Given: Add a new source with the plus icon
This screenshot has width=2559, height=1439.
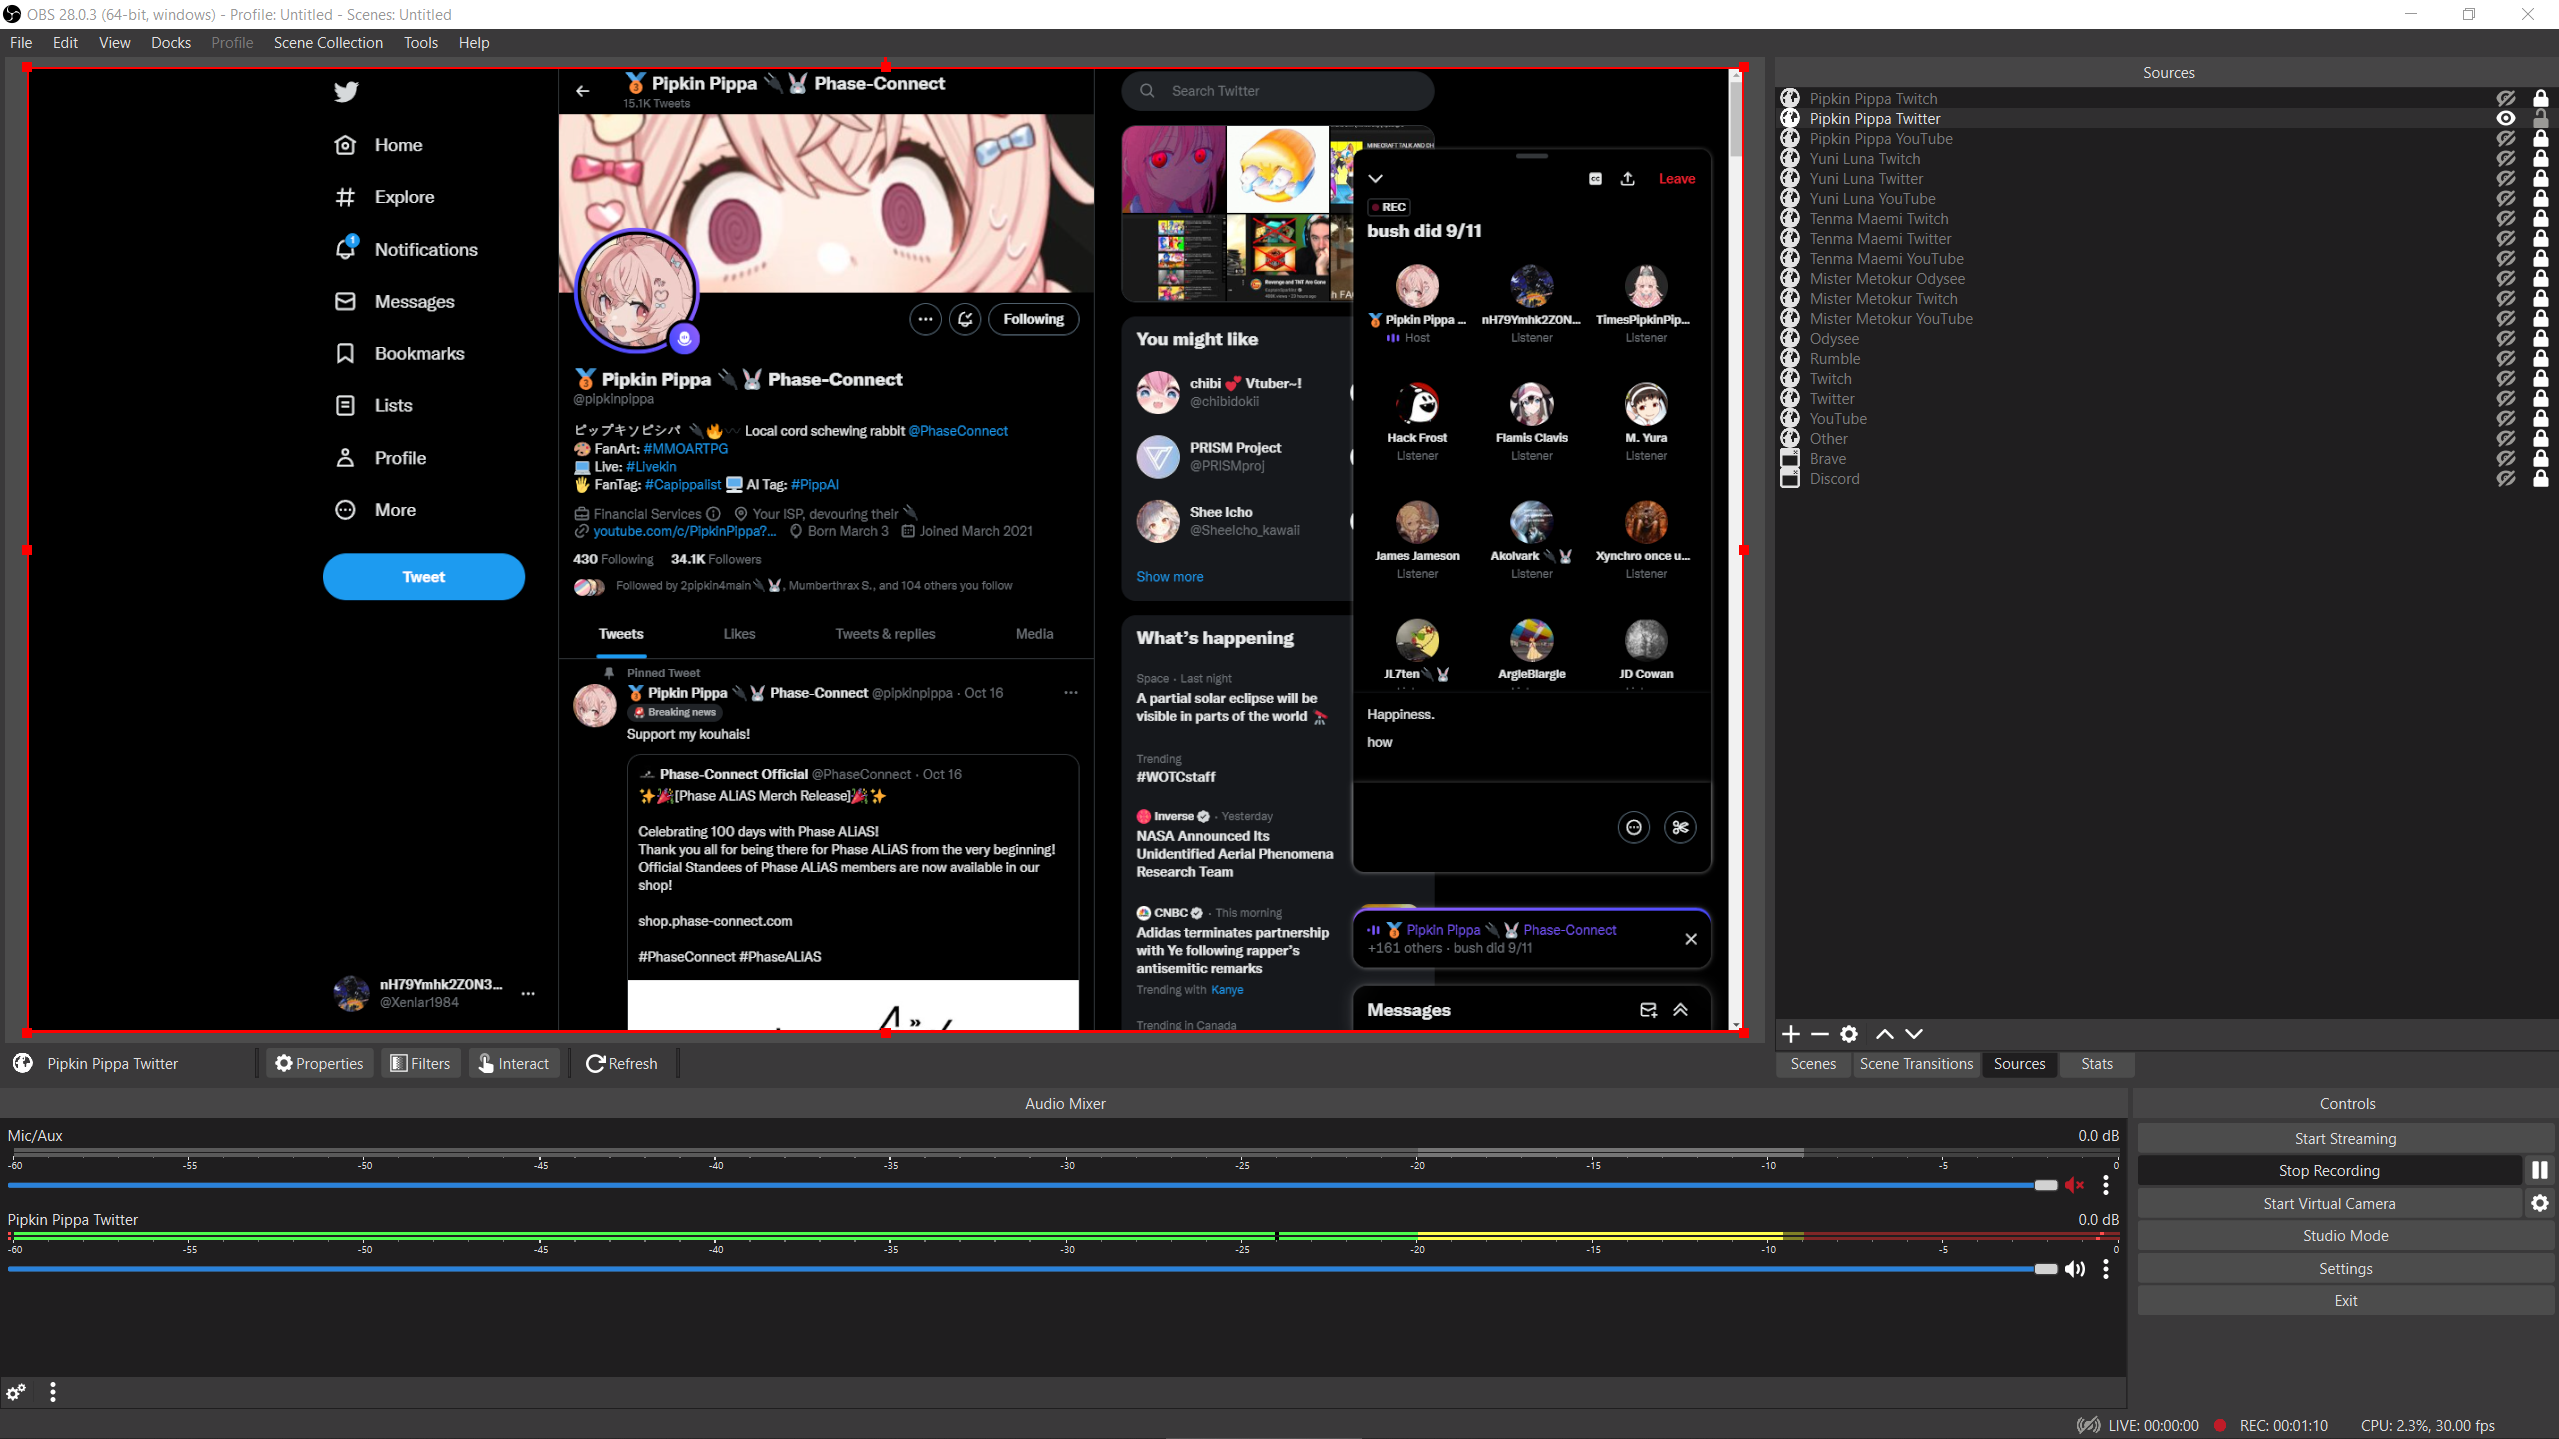Looking at the screenshot, I should coord(1791,1034).
